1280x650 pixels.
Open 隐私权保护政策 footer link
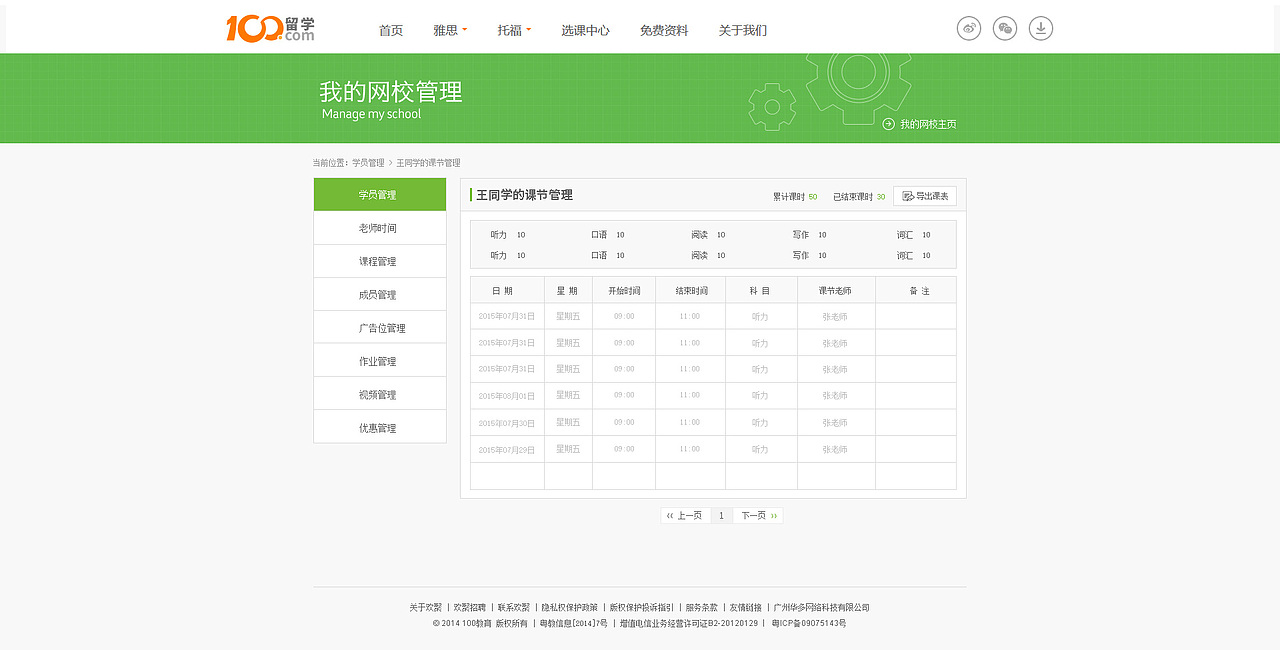(570, 607)
